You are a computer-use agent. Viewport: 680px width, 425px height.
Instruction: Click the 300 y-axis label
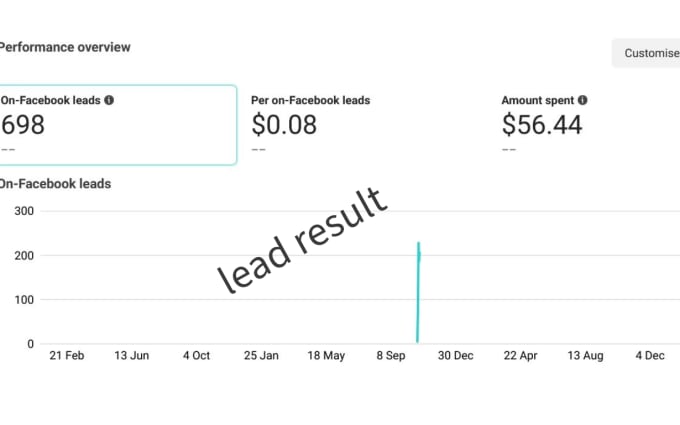(24, 211)
